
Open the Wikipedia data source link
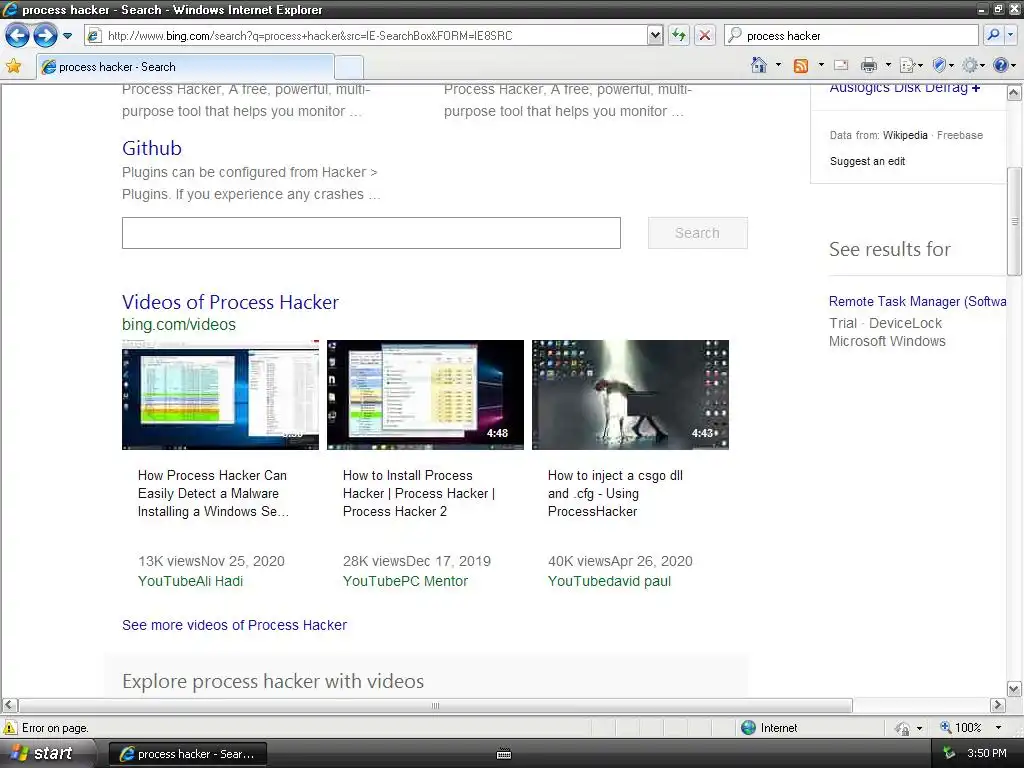(905, 135)
